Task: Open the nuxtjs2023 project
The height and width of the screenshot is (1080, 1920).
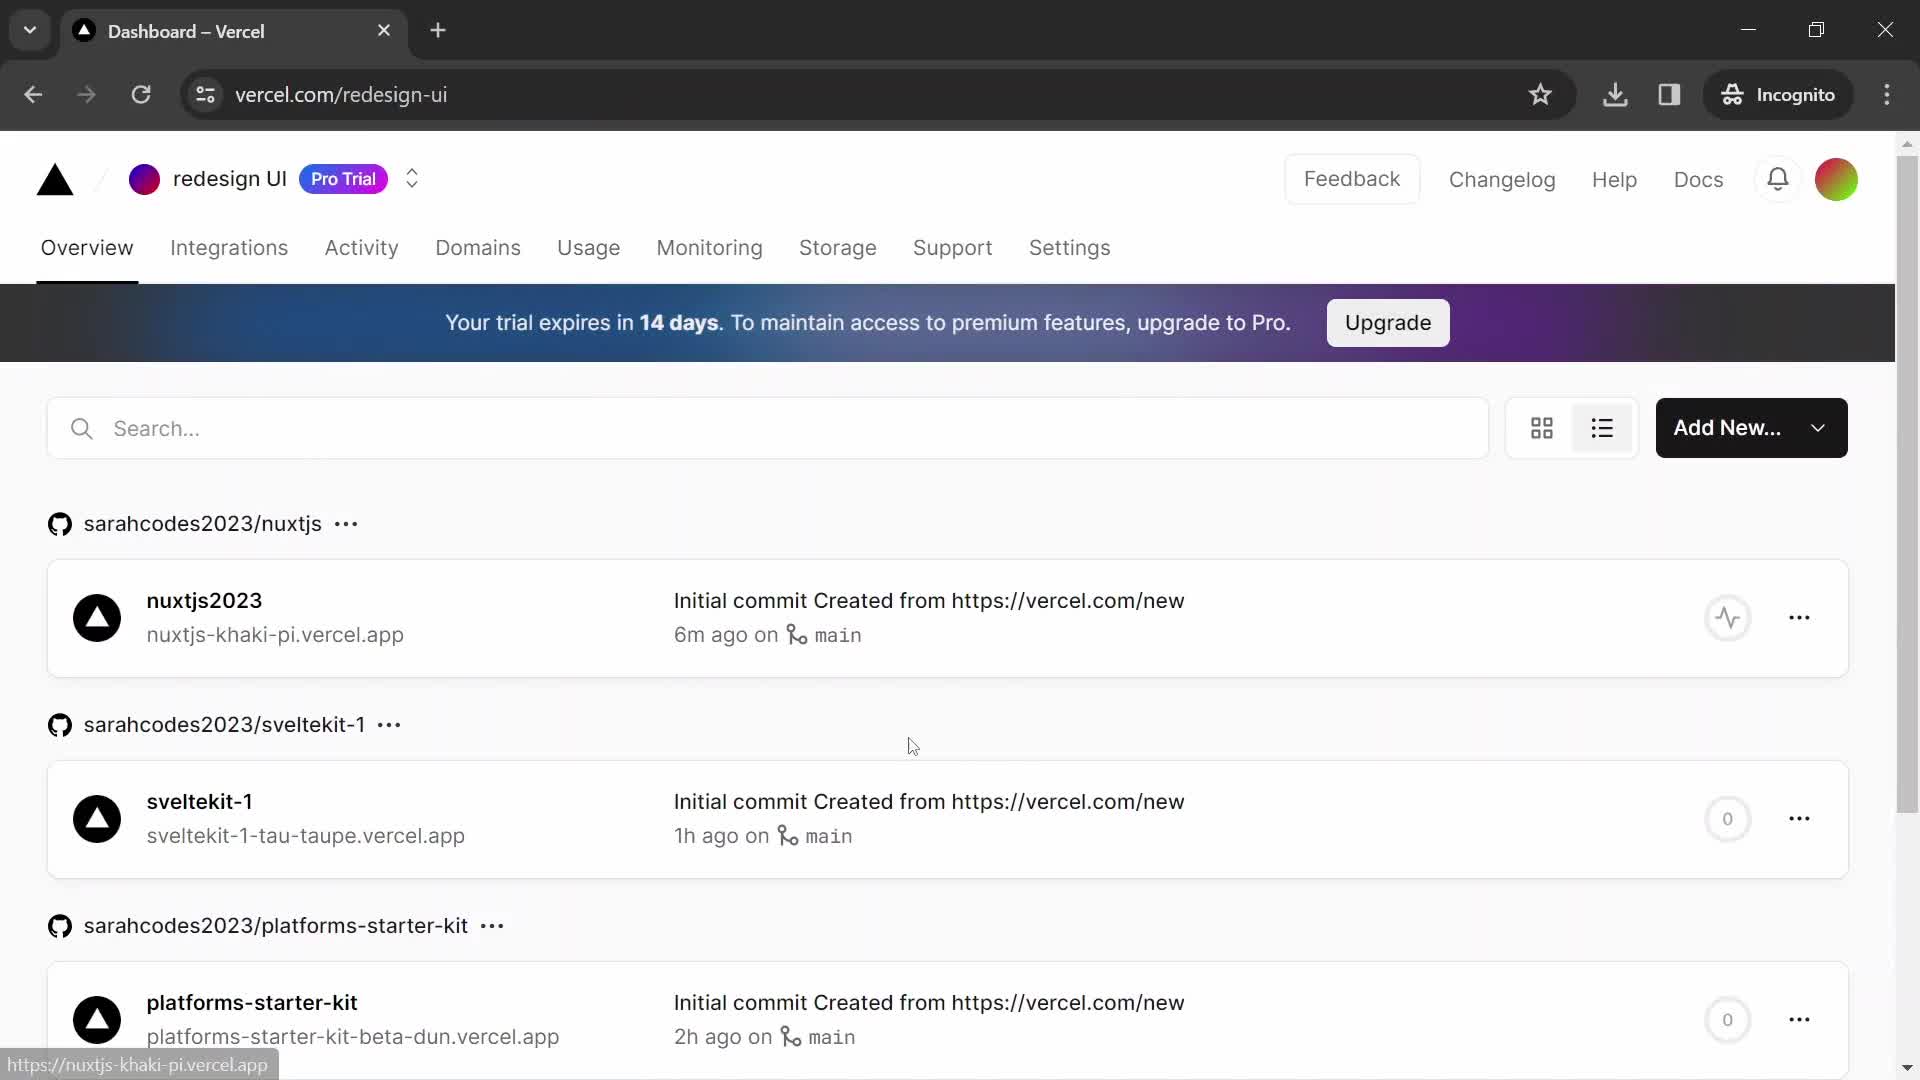Action: point(204,601)
